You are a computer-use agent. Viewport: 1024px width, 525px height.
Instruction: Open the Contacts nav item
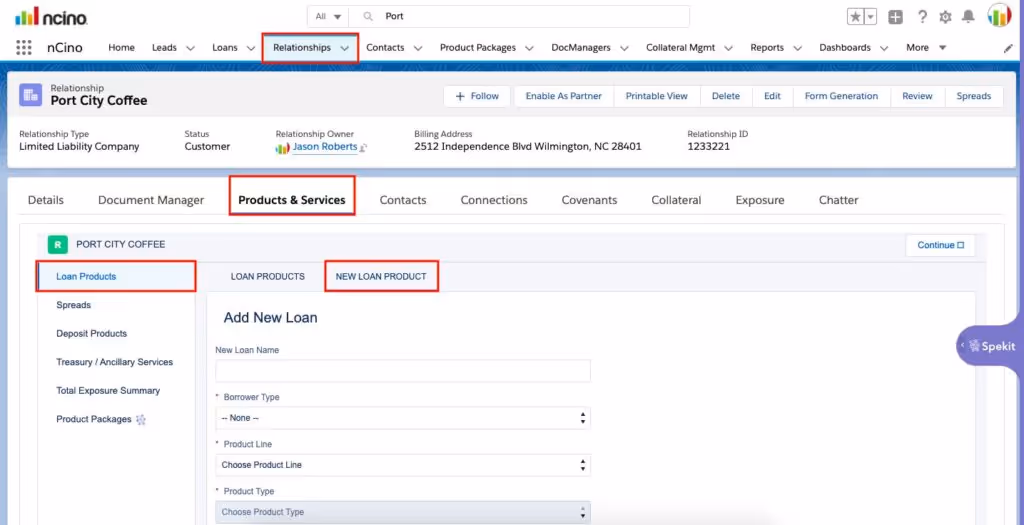(x=385, y=48)
